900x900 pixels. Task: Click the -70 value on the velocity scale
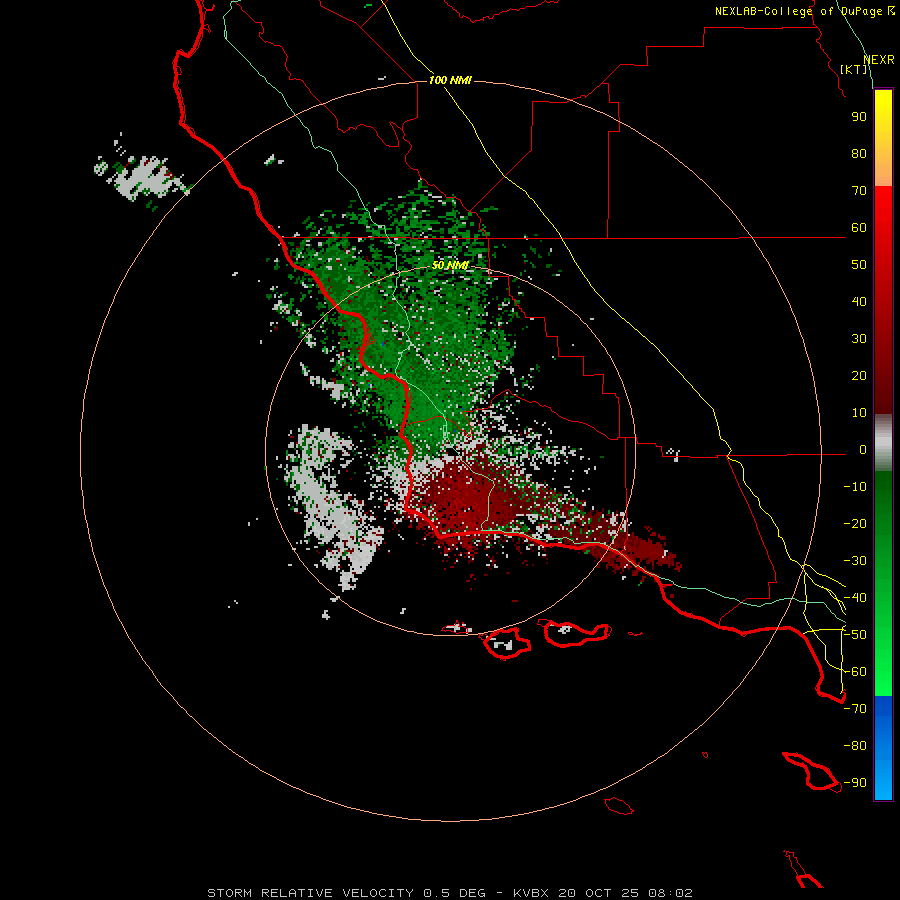[855, 709]
